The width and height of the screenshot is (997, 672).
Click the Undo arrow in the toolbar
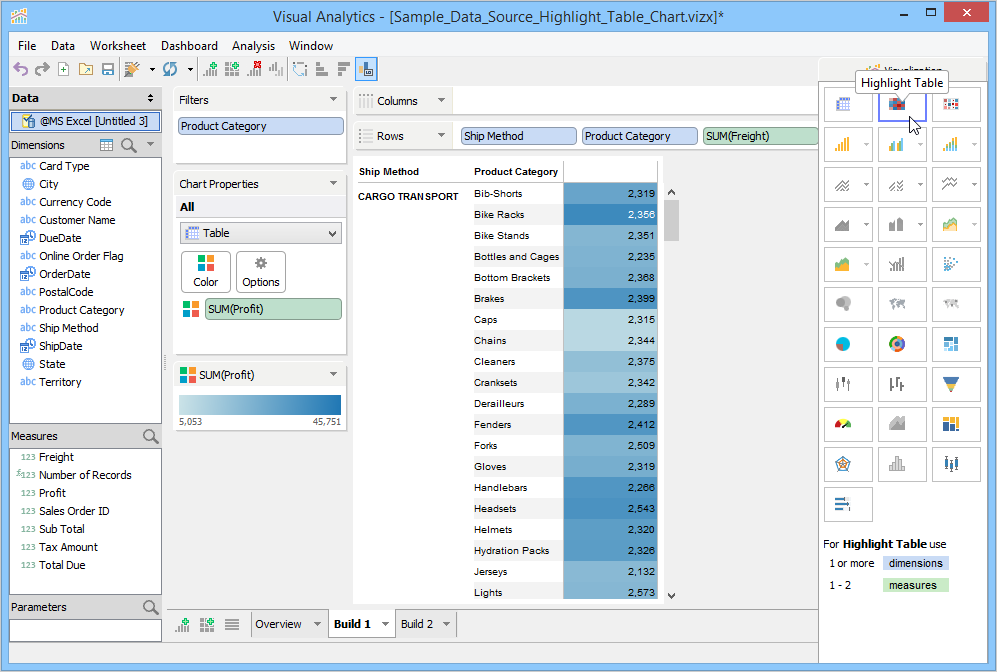coord(20,69)
